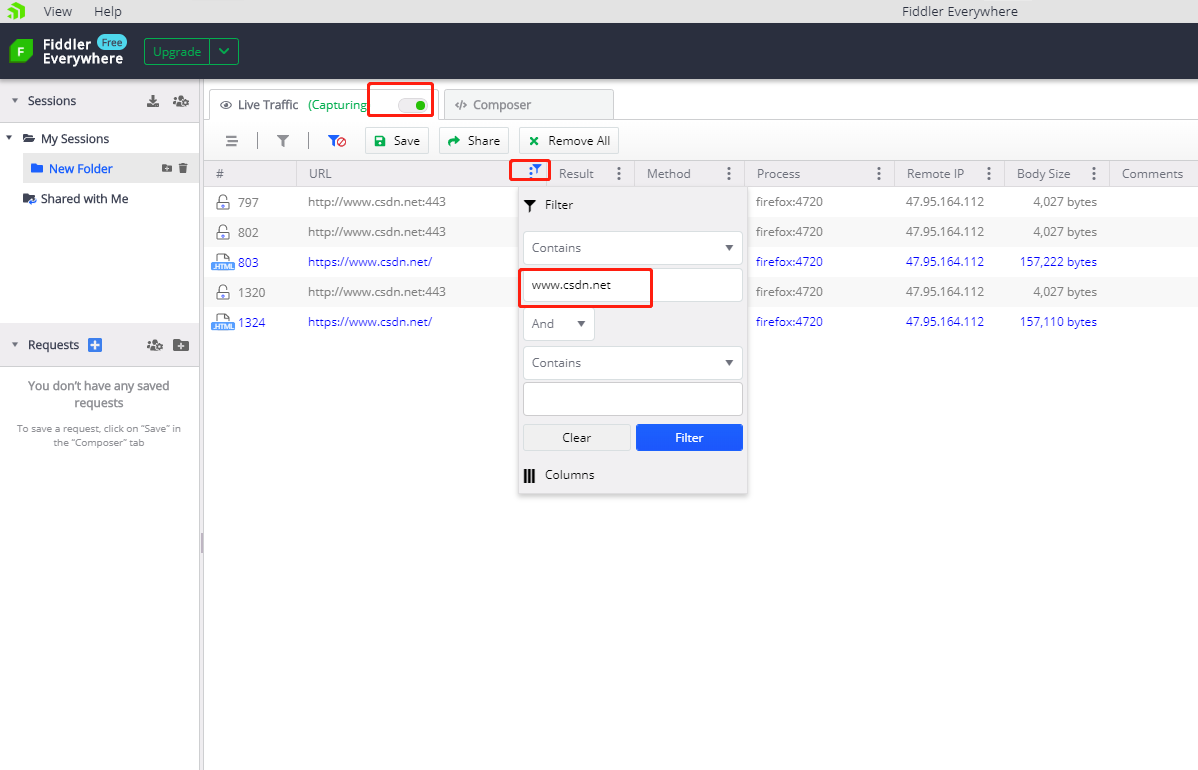
Task: Click the 157,222 bytes body size cell
Action: (x=1058, y=262)
